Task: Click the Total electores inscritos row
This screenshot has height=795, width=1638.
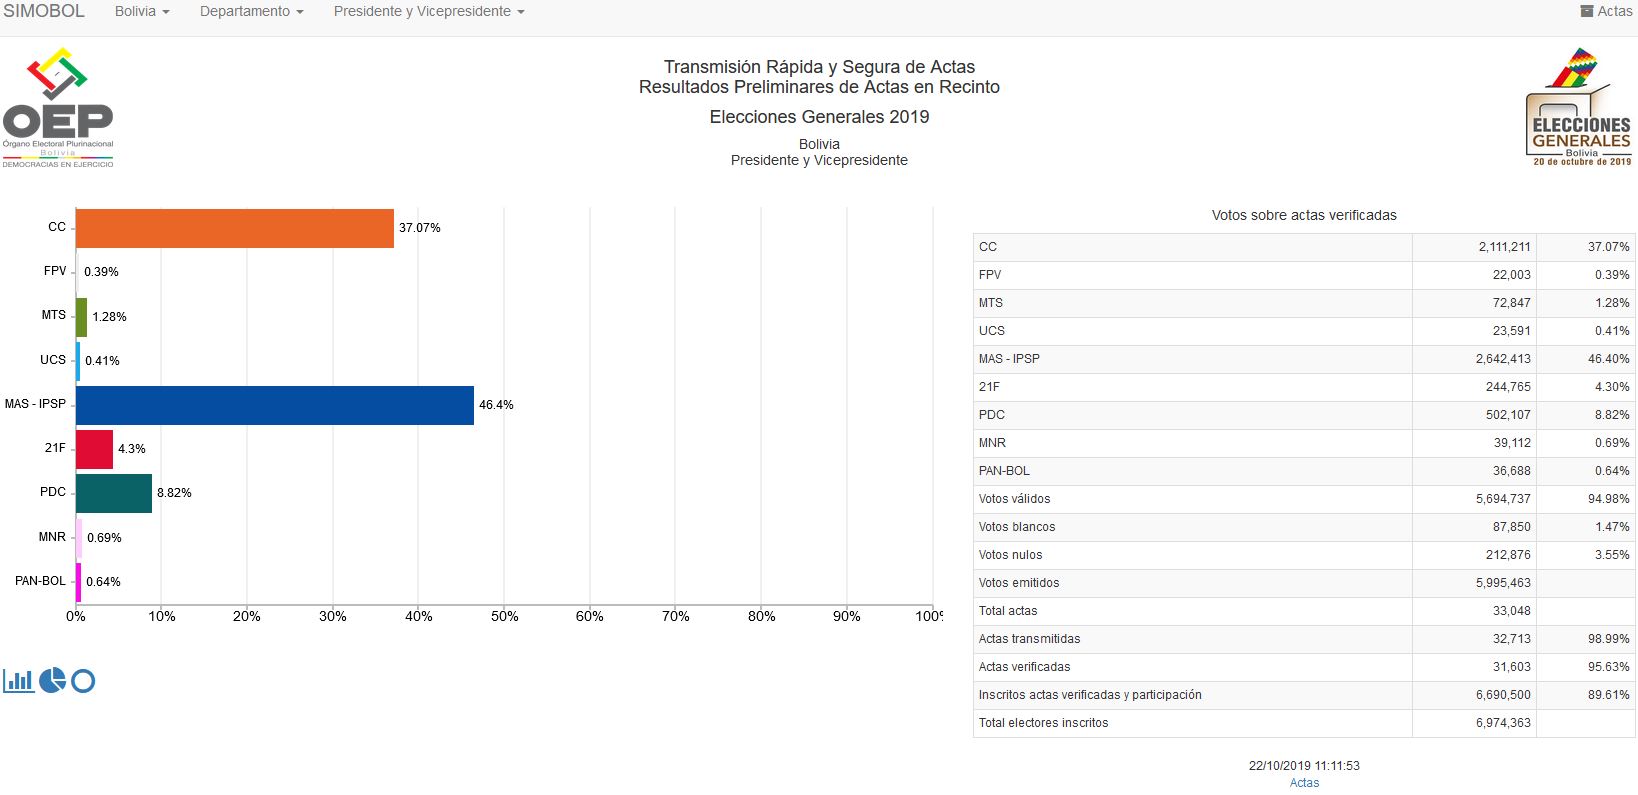Action: point(1303,723)
